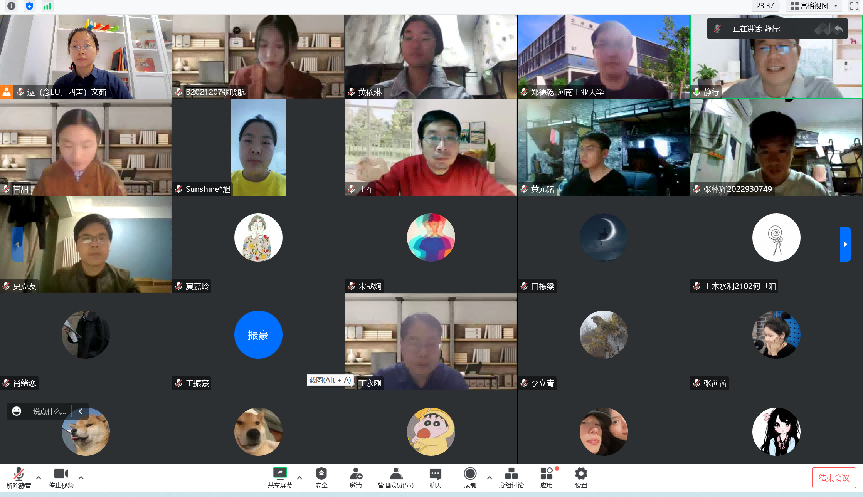Select the Crayon Shin-chan cartoon avatar
863x497 pixels.
pos(431,432)
